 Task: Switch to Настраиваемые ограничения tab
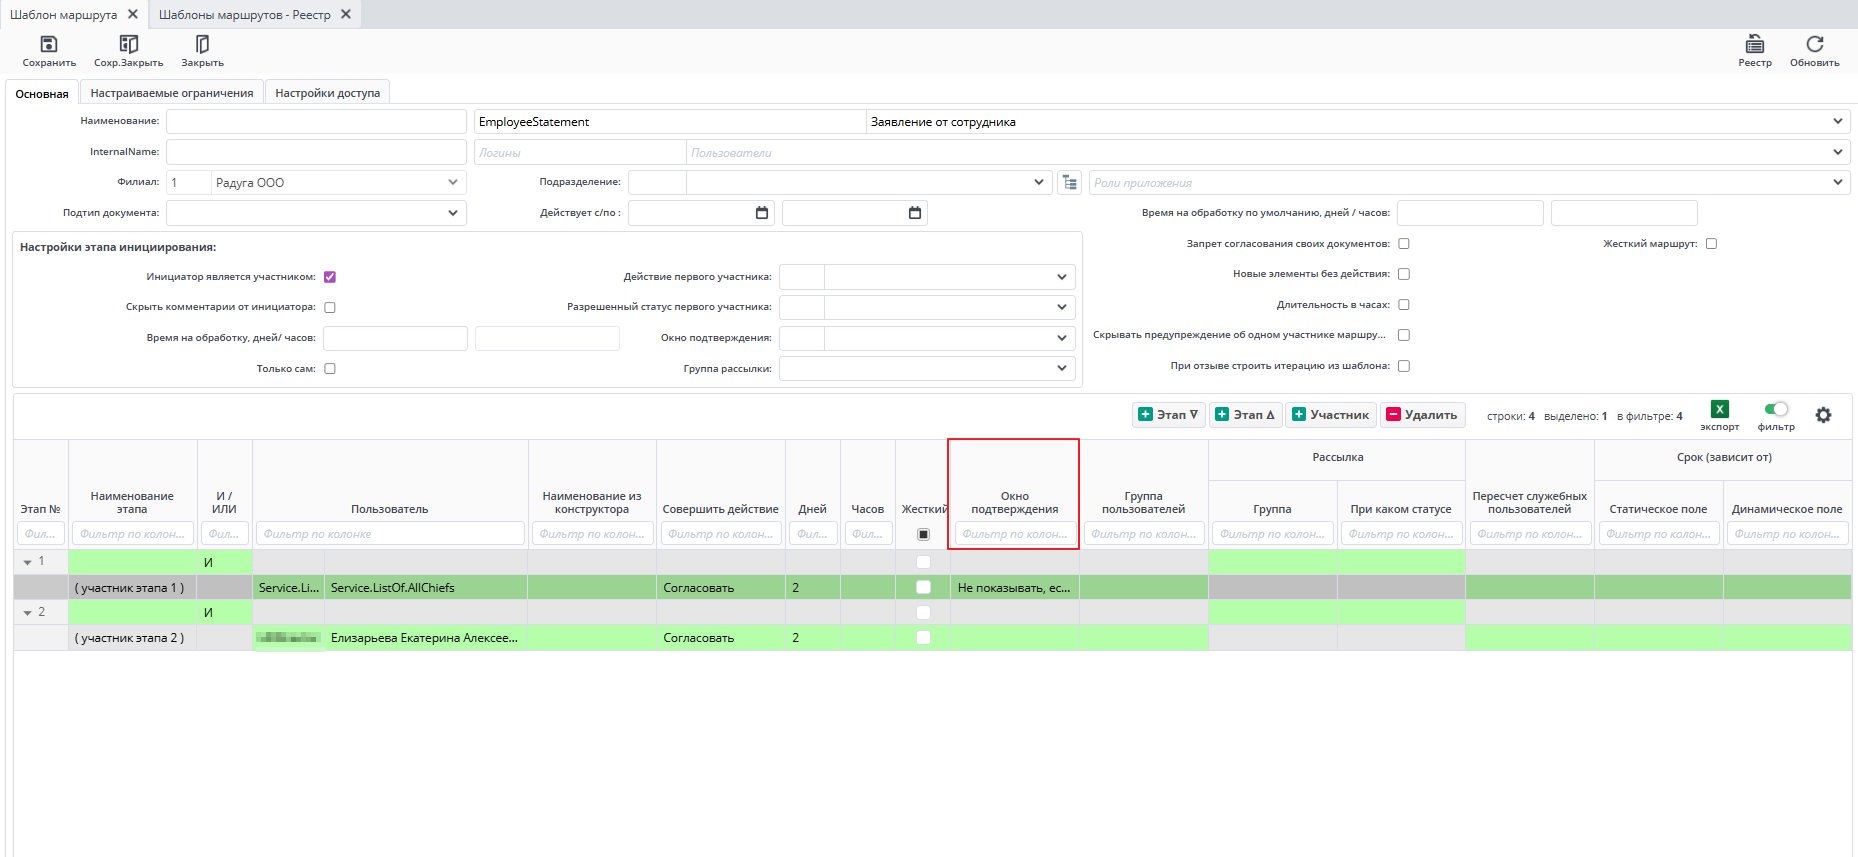172,93
